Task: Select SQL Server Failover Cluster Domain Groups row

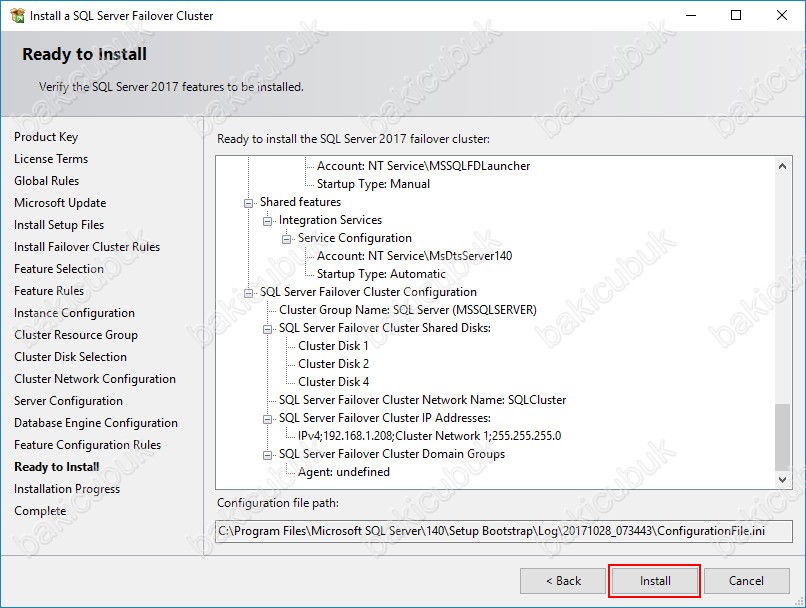Action: coord(392,454)
